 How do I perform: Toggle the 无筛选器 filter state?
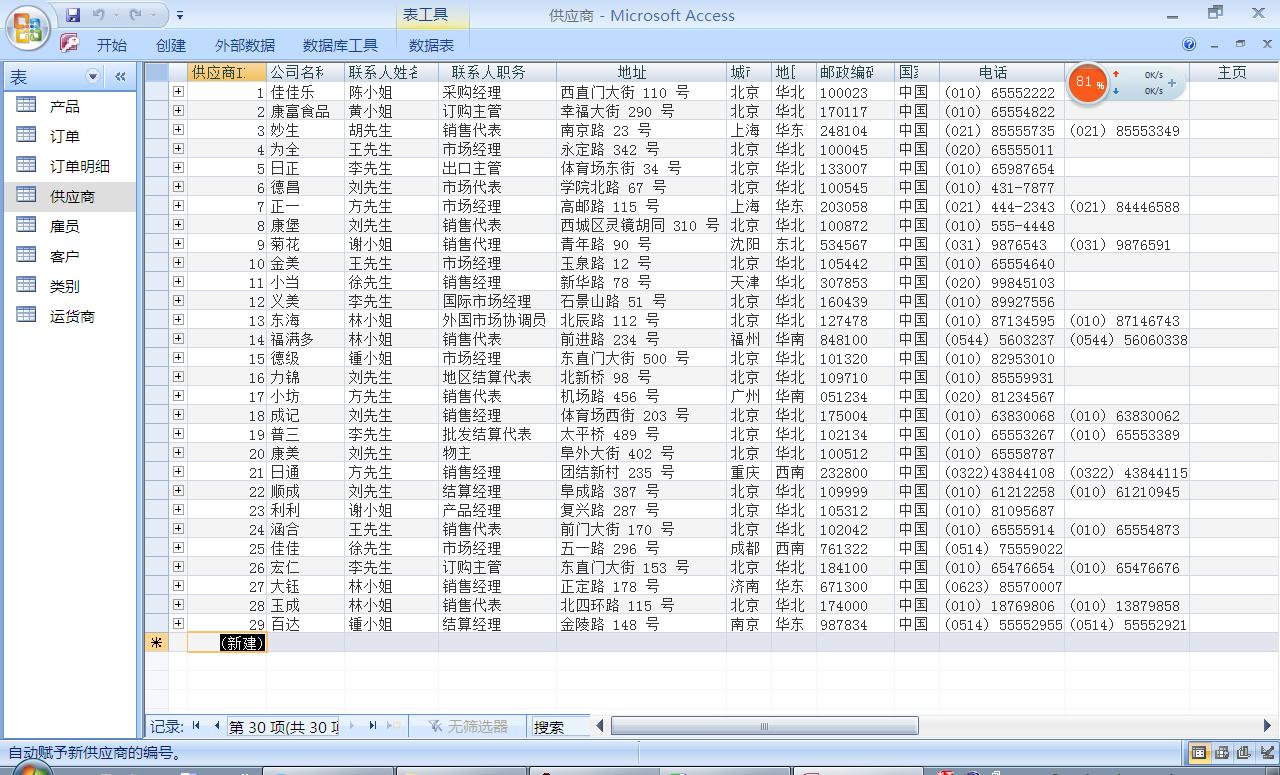click(470, 727)
